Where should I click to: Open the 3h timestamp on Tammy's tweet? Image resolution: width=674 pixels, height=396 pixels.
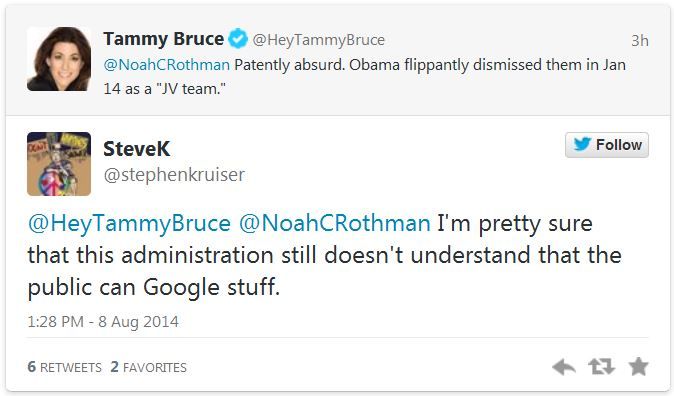click(640, 40)
